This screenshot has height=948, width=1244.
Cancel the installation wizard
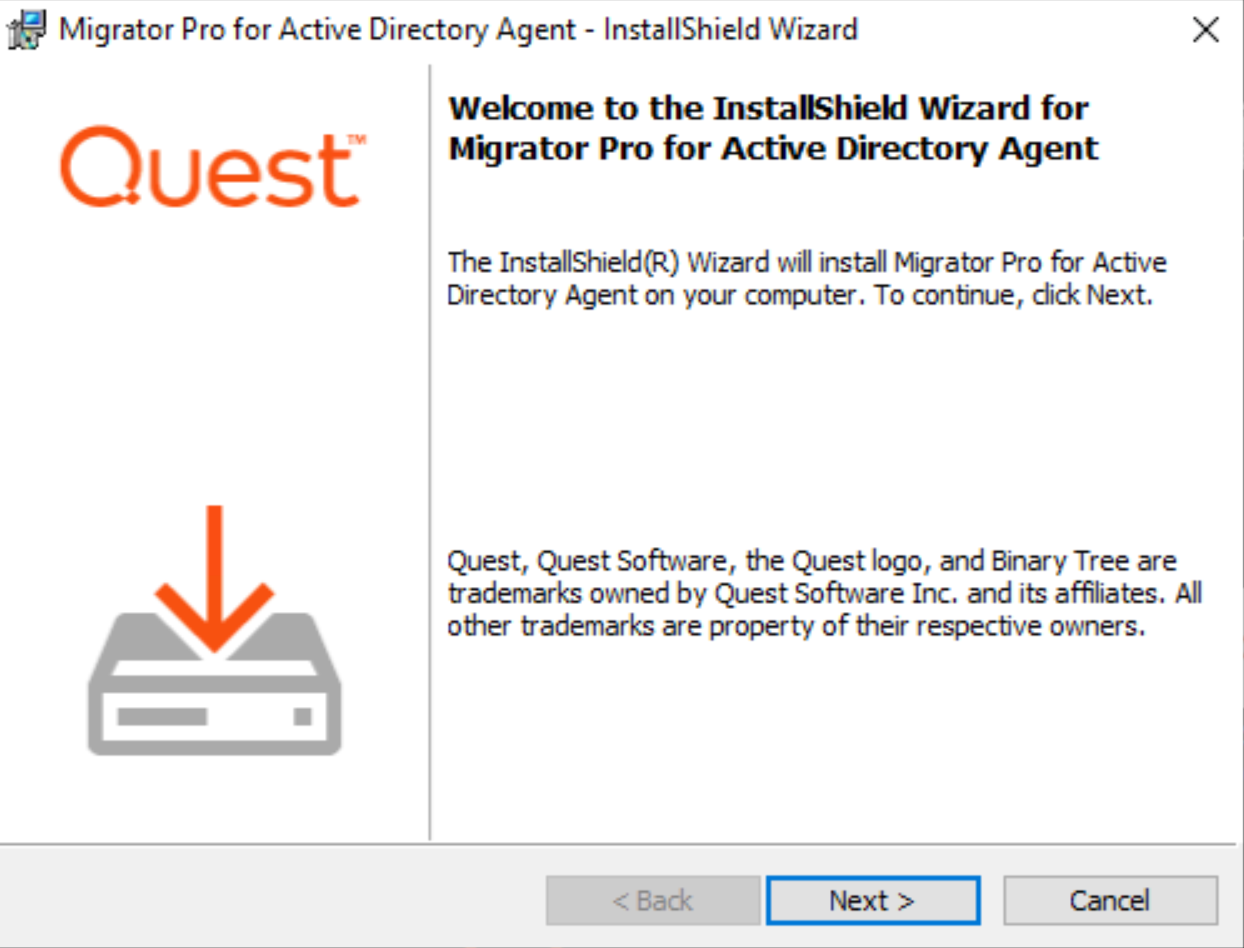coord(1110,901)
